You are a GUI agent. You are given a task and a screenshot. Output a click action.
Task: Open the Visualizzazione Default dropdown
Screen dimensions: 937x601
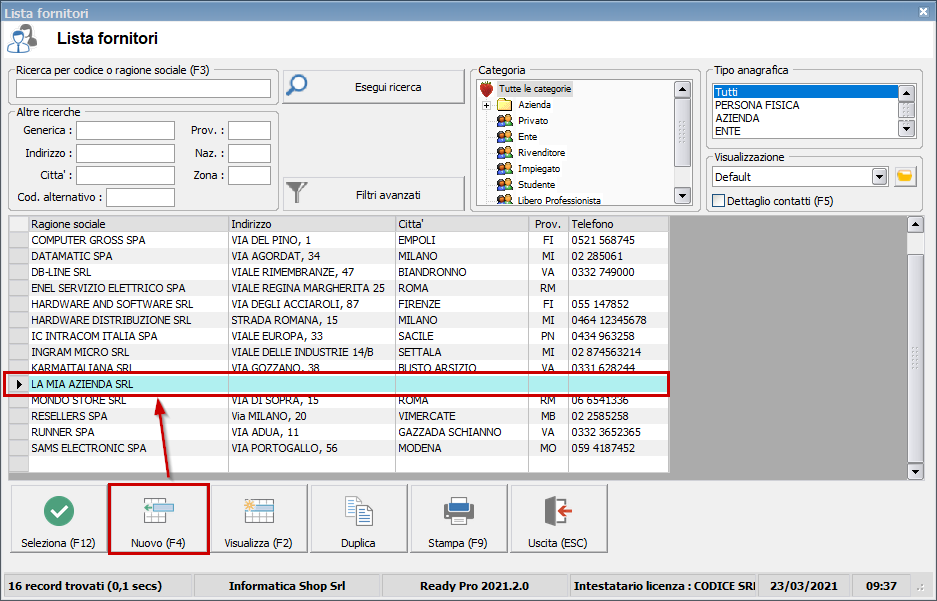pyautogui.click(x=879, y=177)
